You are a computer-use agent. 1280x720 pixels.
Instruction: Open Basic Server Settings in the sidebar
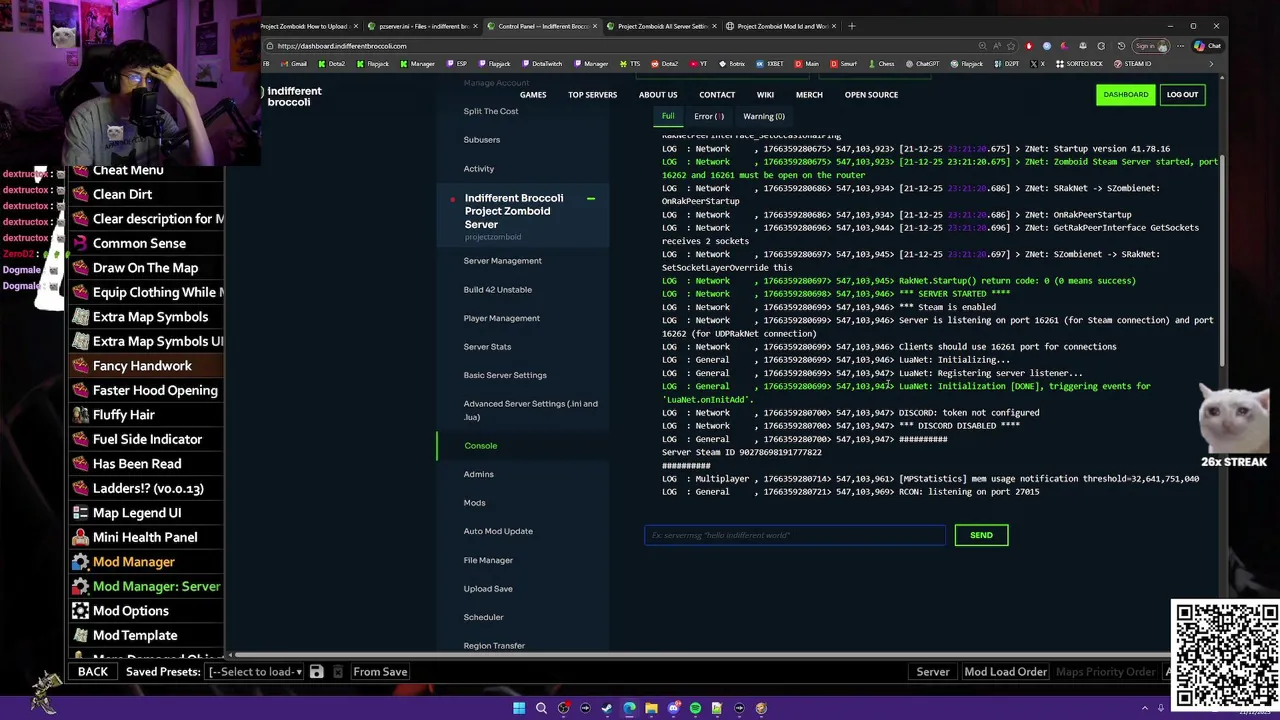pyautogui.click(x=505, y=375)
